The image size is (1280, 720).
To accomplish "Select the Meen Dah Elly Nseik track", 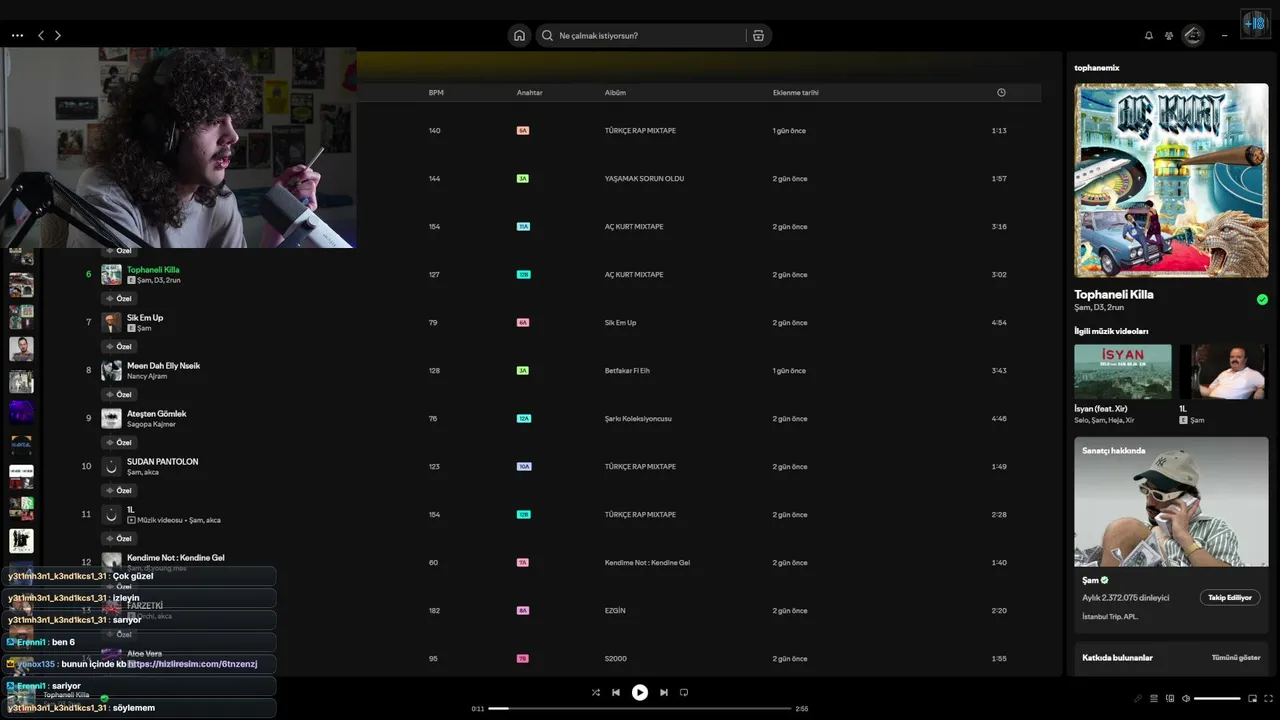I will tap(163, 365).
